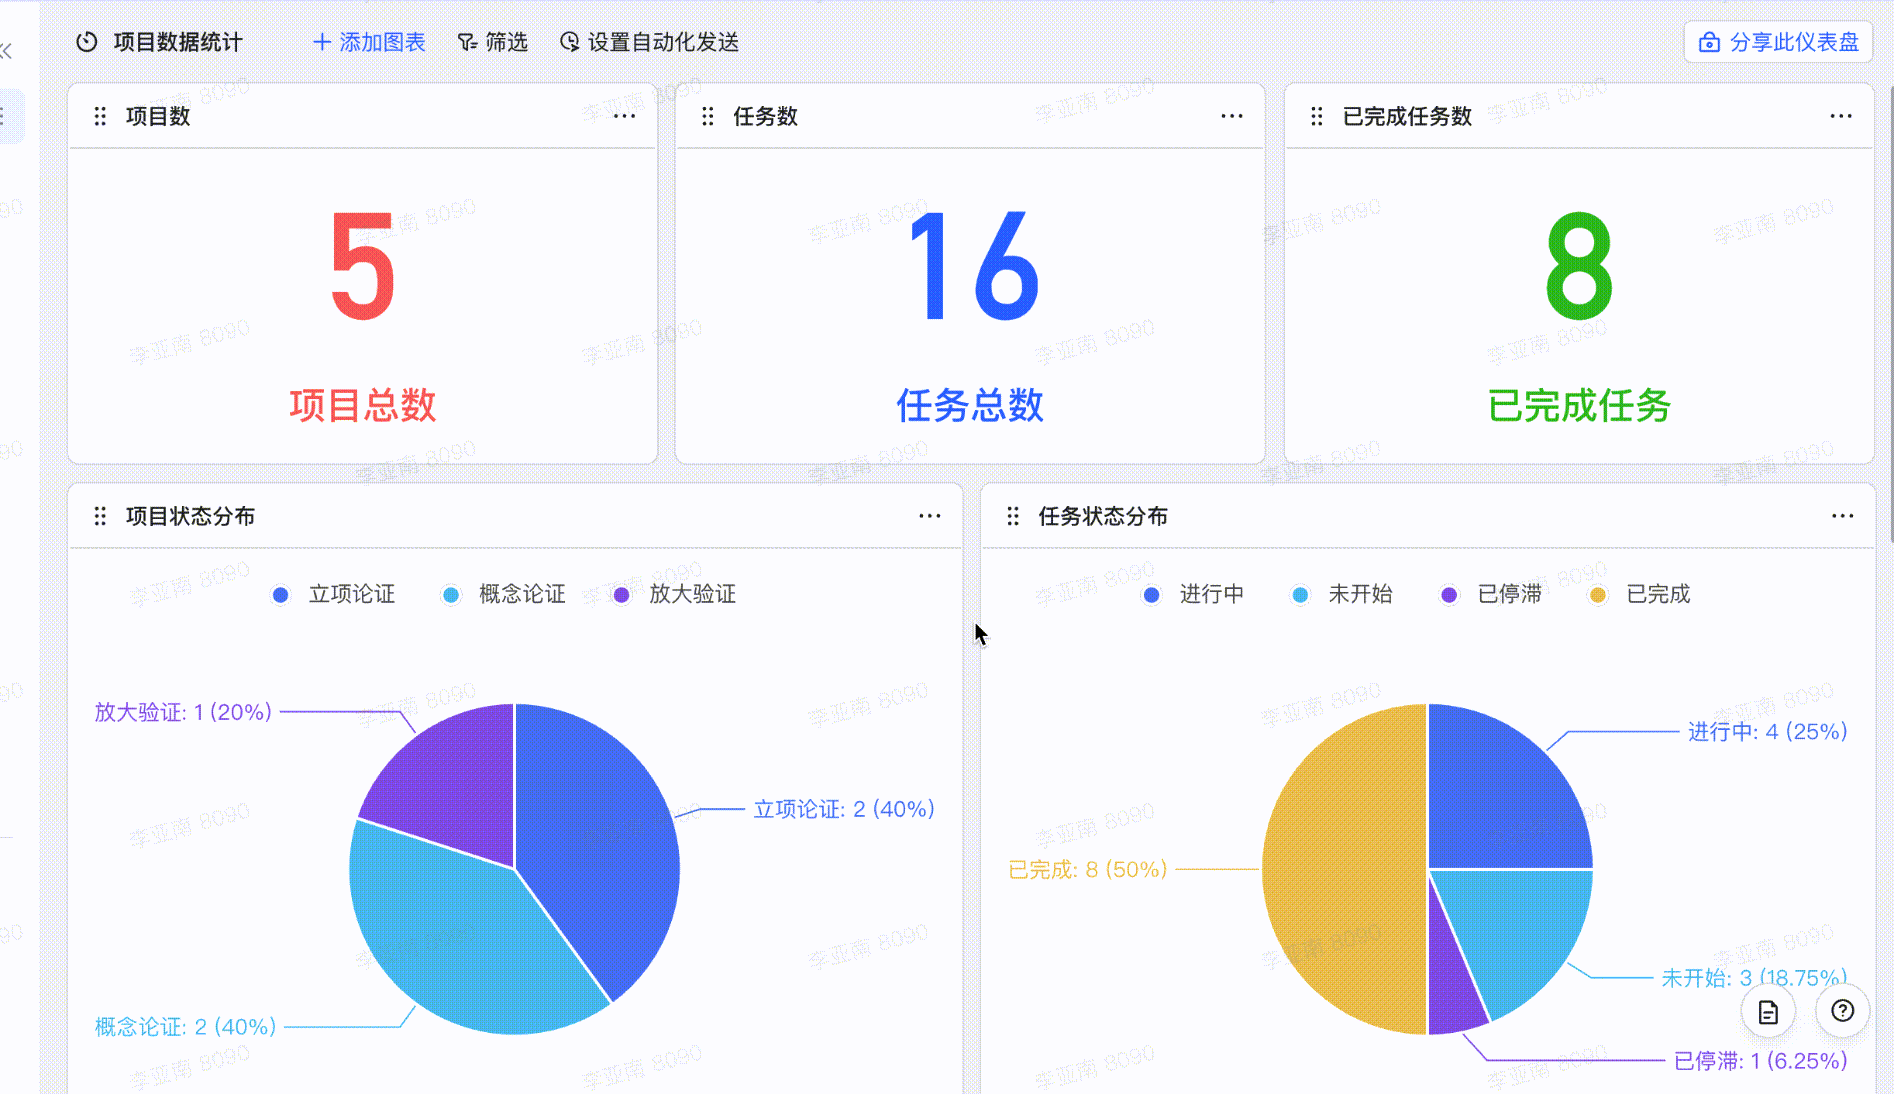The height and width of the screenshot is (1094, 1894).
Task: Toggle 立项论证 legend series in pie chart
Action: coord(334,594)
